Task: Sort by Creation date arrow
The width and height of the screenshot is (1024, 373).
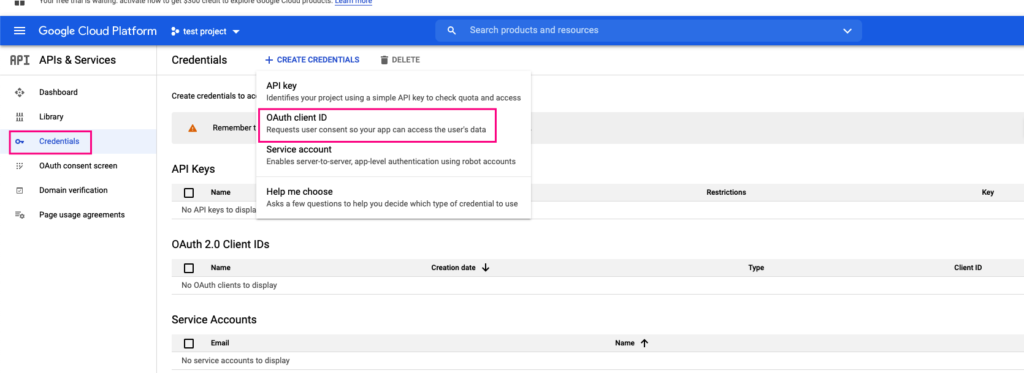Action: [485, 268]
